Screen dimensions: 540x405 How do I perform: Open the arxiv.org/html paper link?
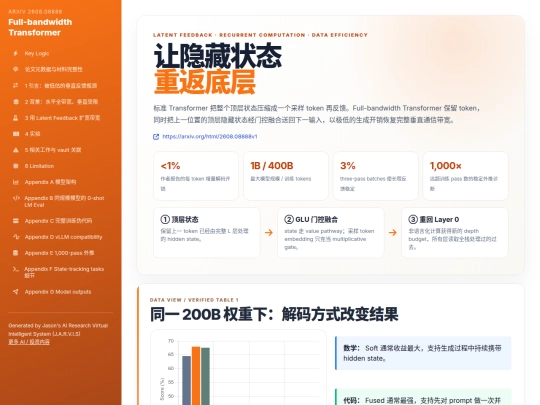tap(210, 136)
